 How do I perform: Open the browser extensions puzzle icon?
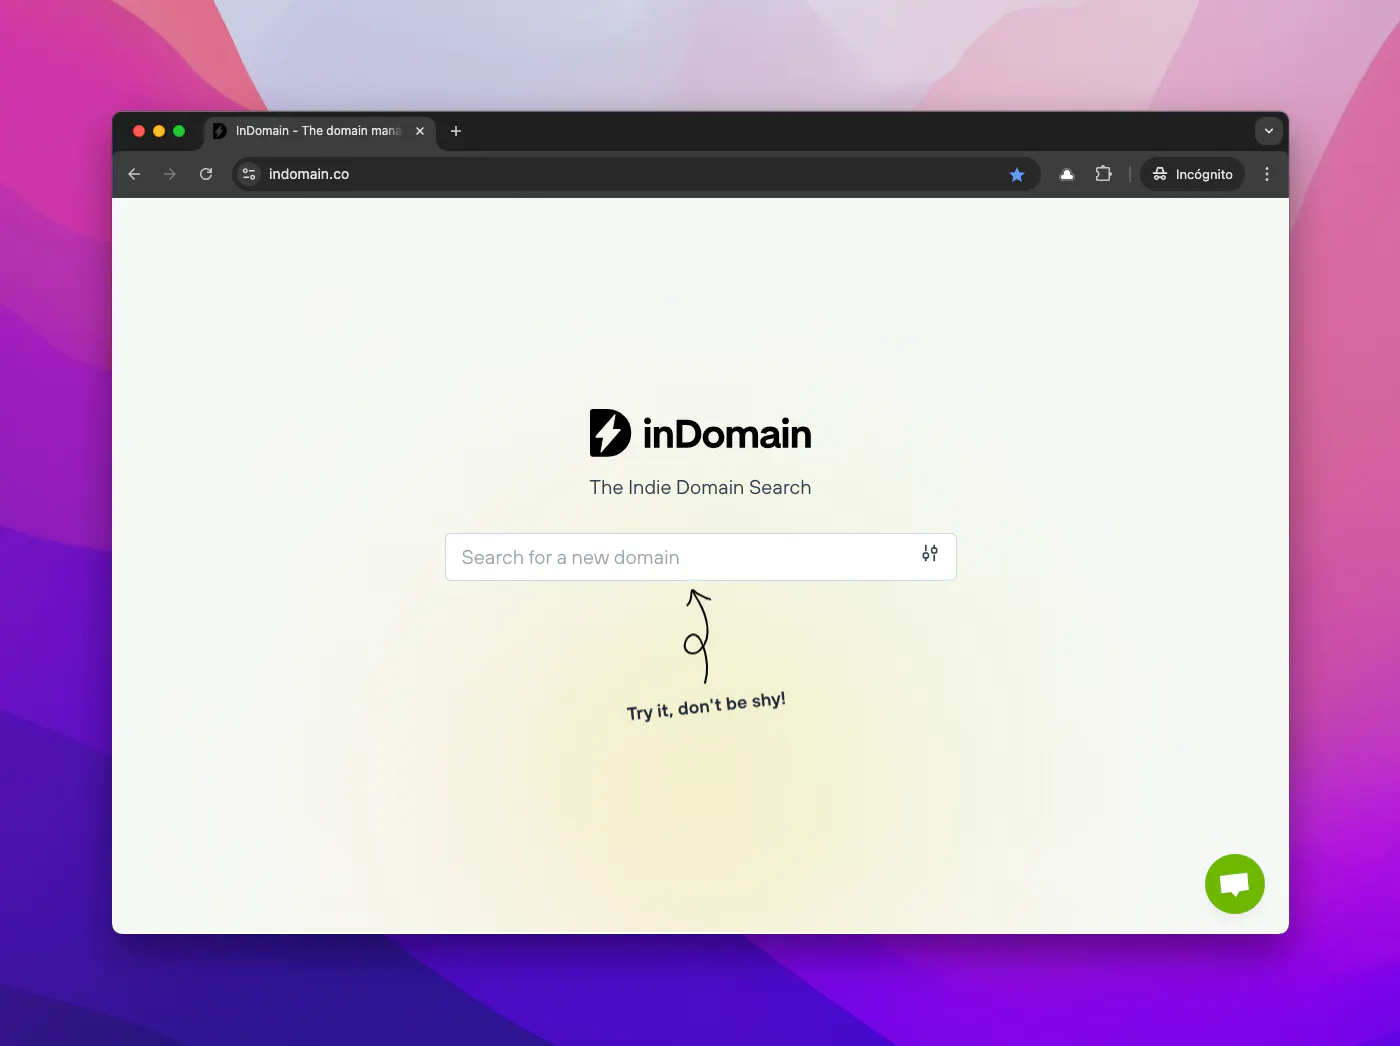pos(1103,174)
